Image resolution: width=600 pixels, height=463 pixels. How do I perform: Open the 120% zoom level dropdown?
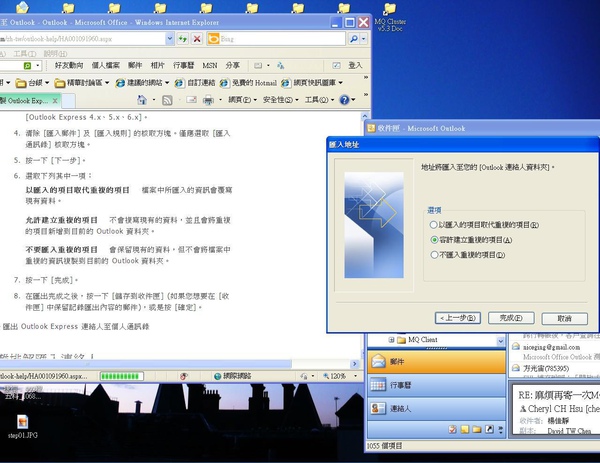tap(355, 376)
